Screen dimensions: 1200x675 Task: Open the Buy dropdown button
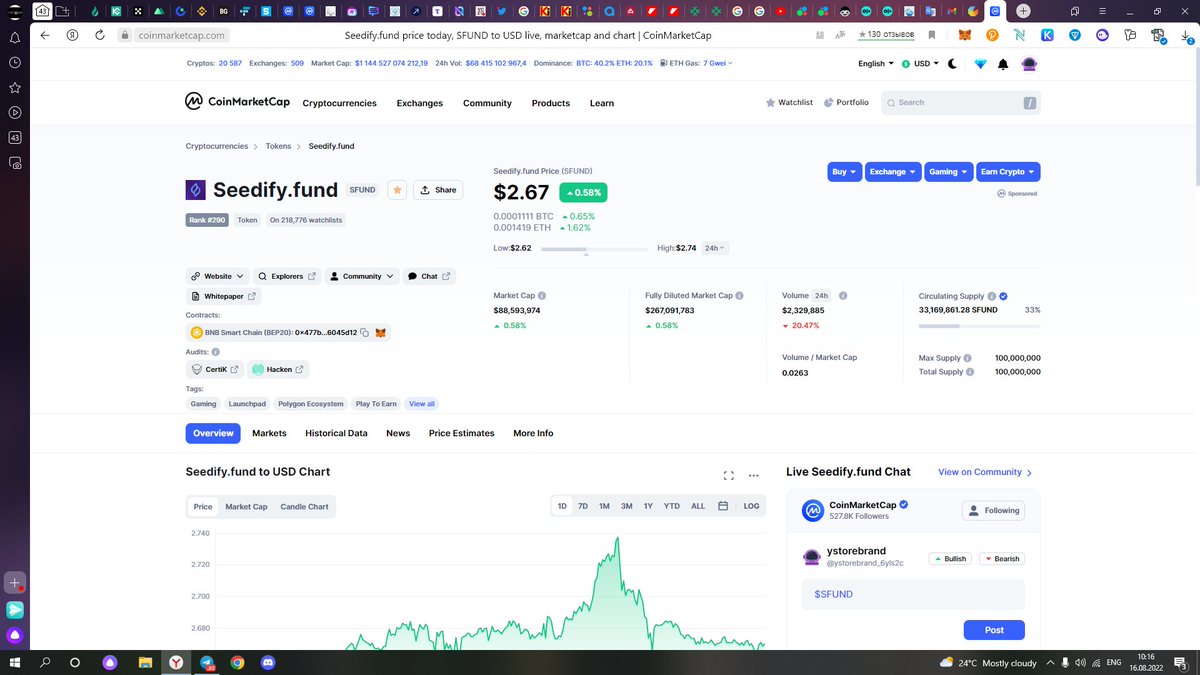844,172
